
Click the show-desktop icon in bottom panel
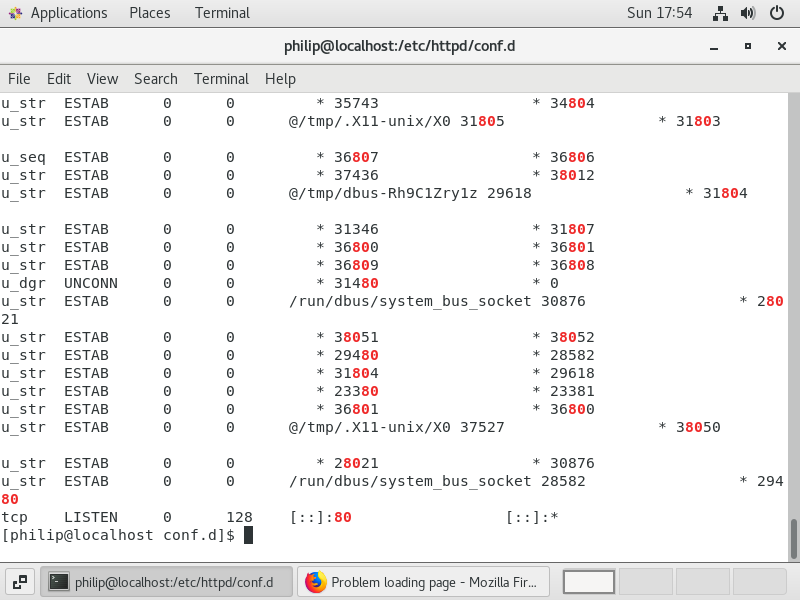coord(20,582)
